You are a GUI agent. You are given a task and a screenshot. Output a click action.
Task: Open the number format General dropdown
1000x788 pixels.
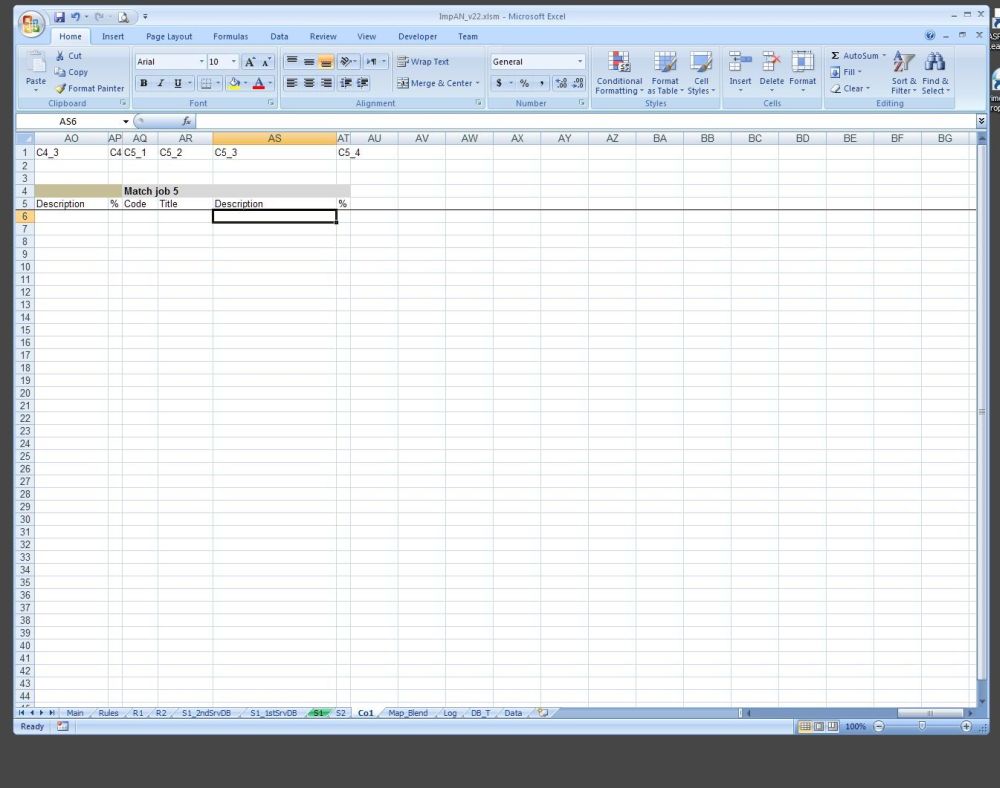(x=580, y=62)
